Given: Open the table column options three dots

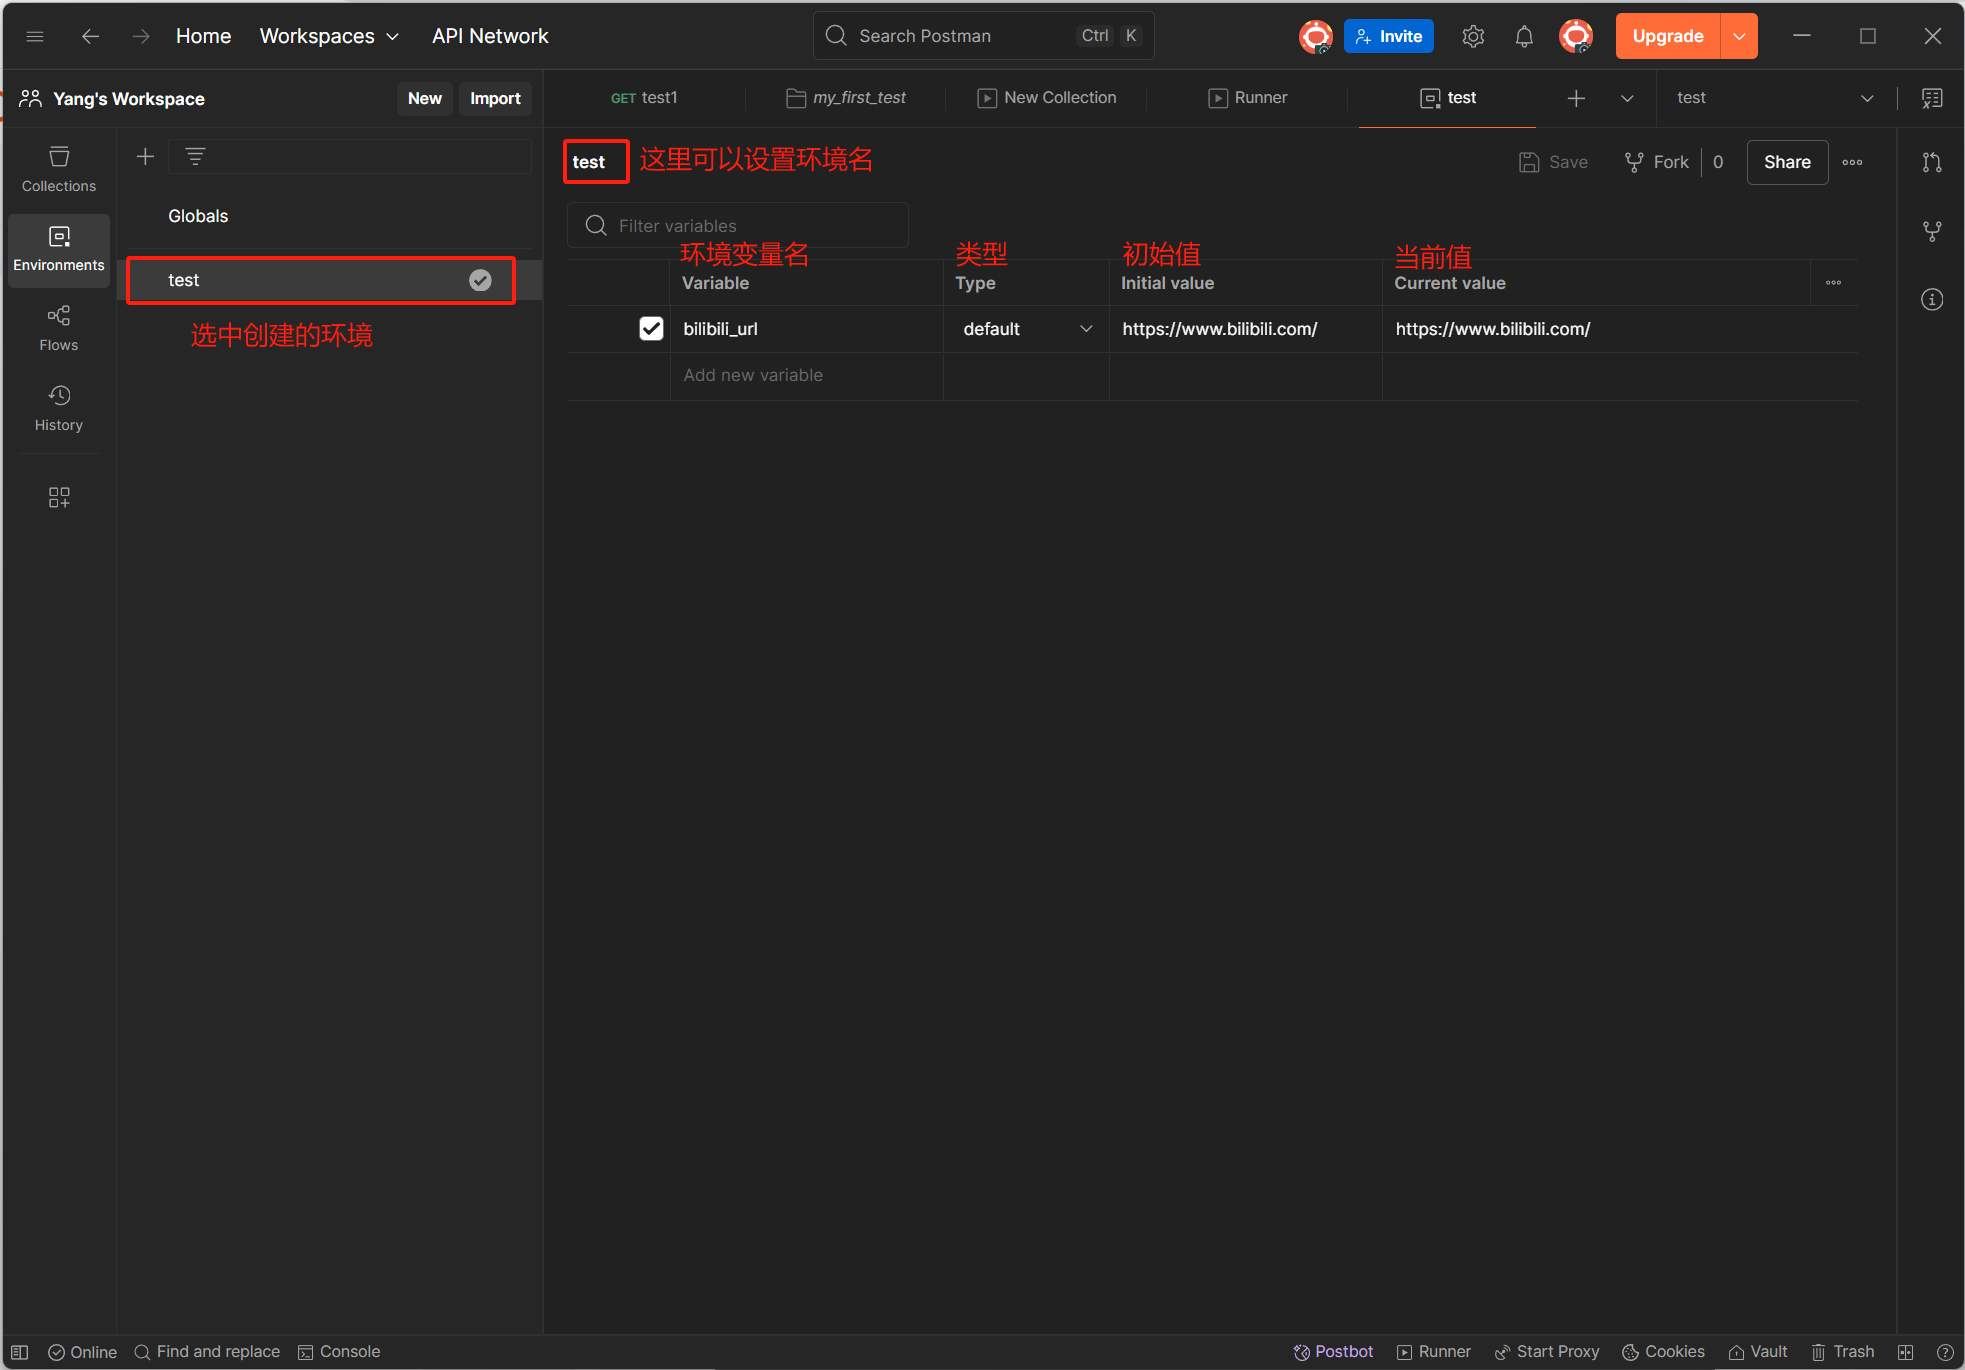Looking at the screenshot, I should (x=1833, y=283).
